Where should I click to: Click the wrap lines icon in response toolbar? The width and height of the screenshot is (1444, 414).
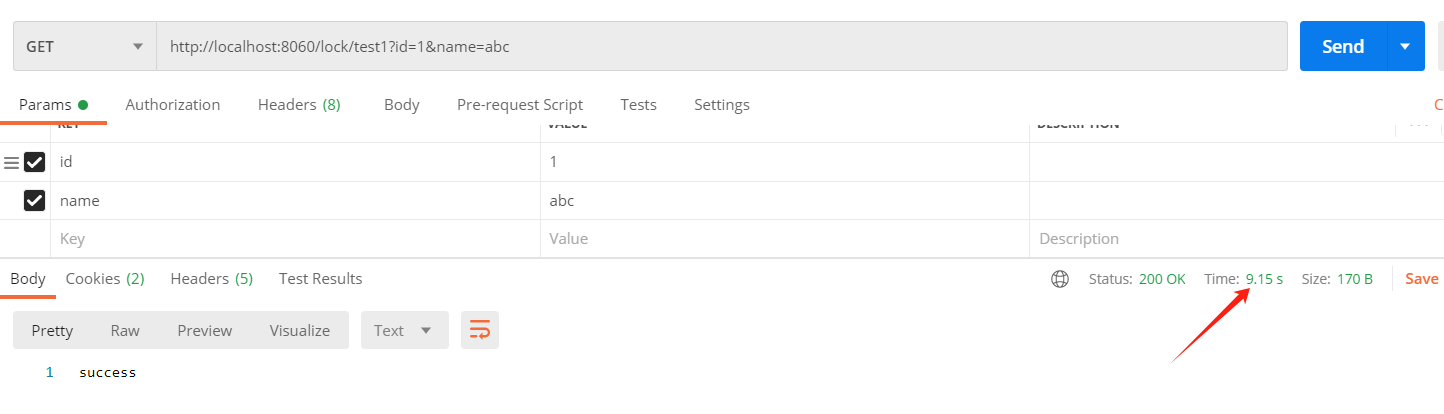480,330
